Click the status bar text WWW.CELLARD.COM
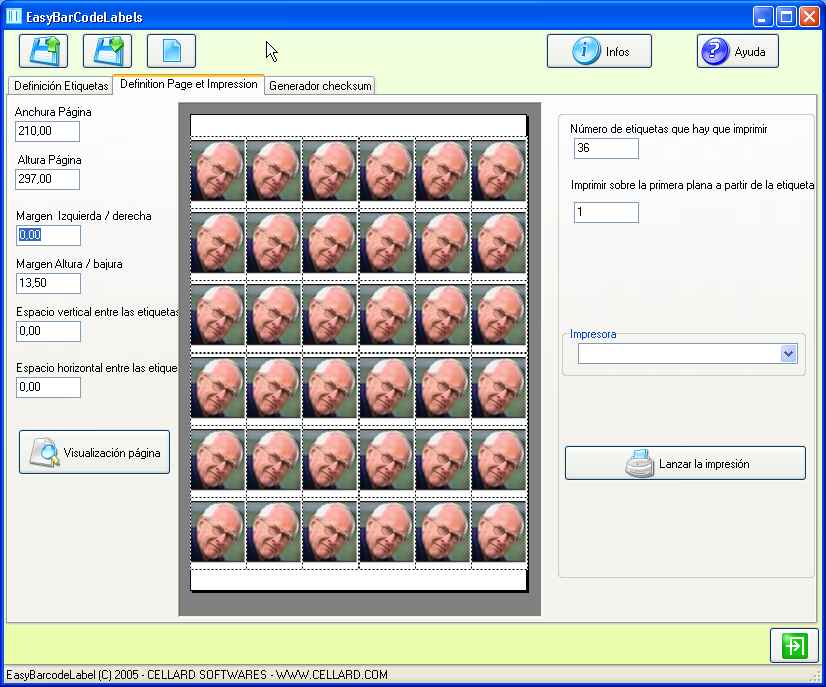This screenshot has height=687, width=826. (331, 675)
